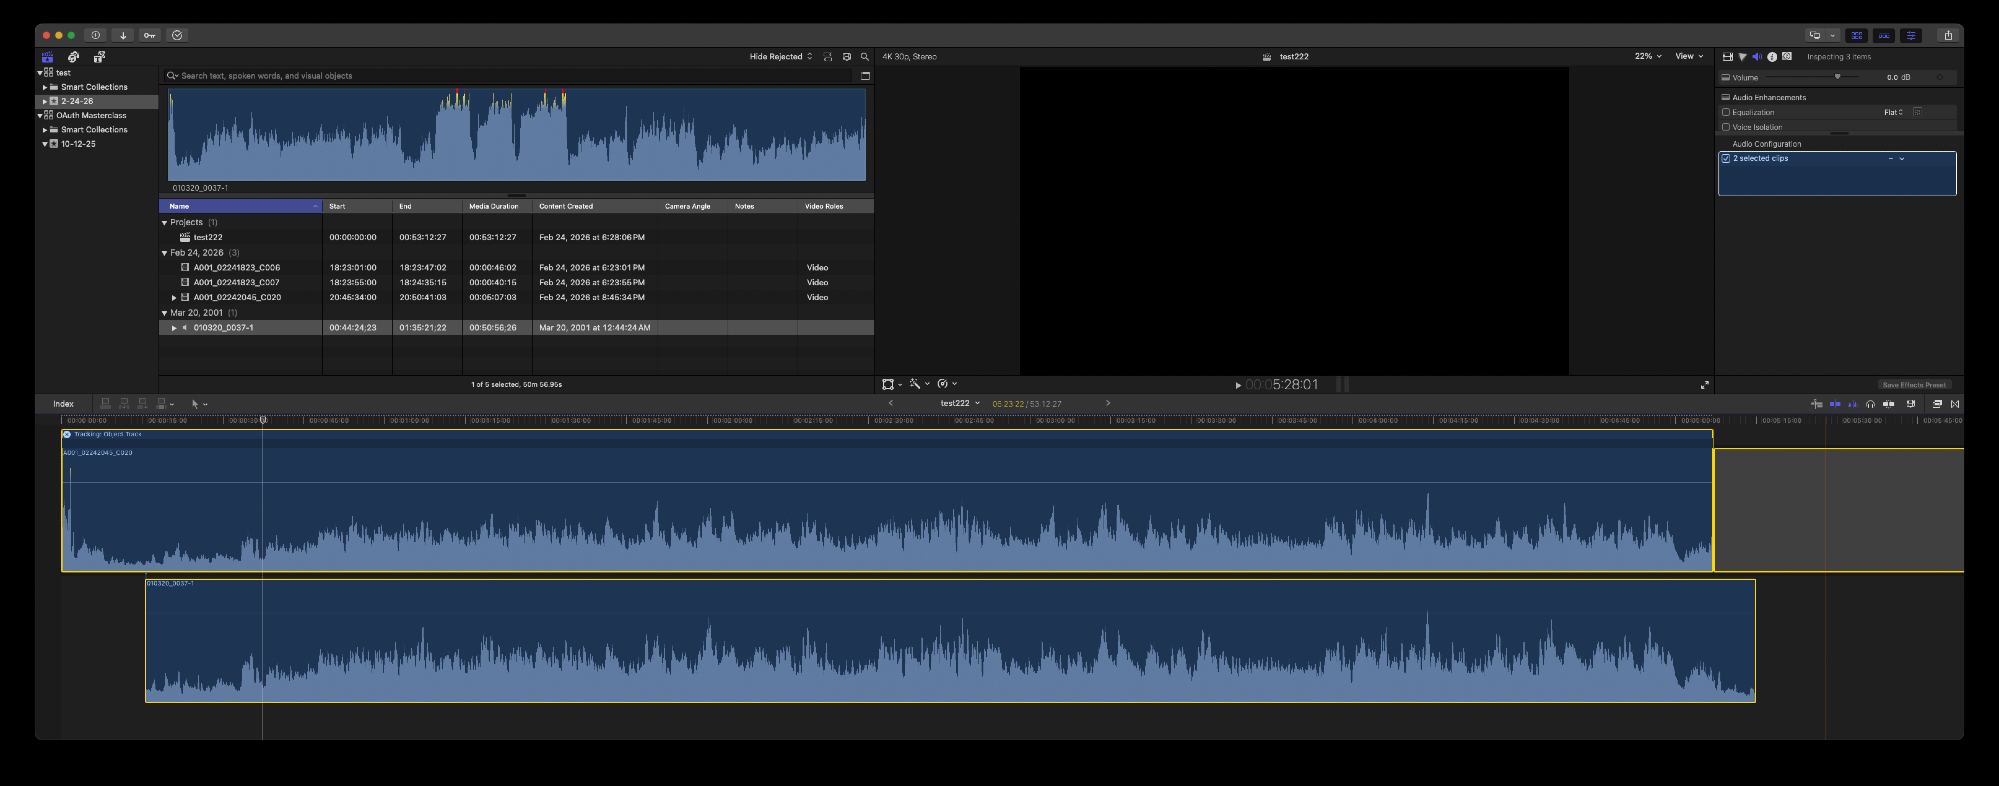Adjust the Volume slider handle
This screenshot has width=1999, height=786.
(1837, 77)
